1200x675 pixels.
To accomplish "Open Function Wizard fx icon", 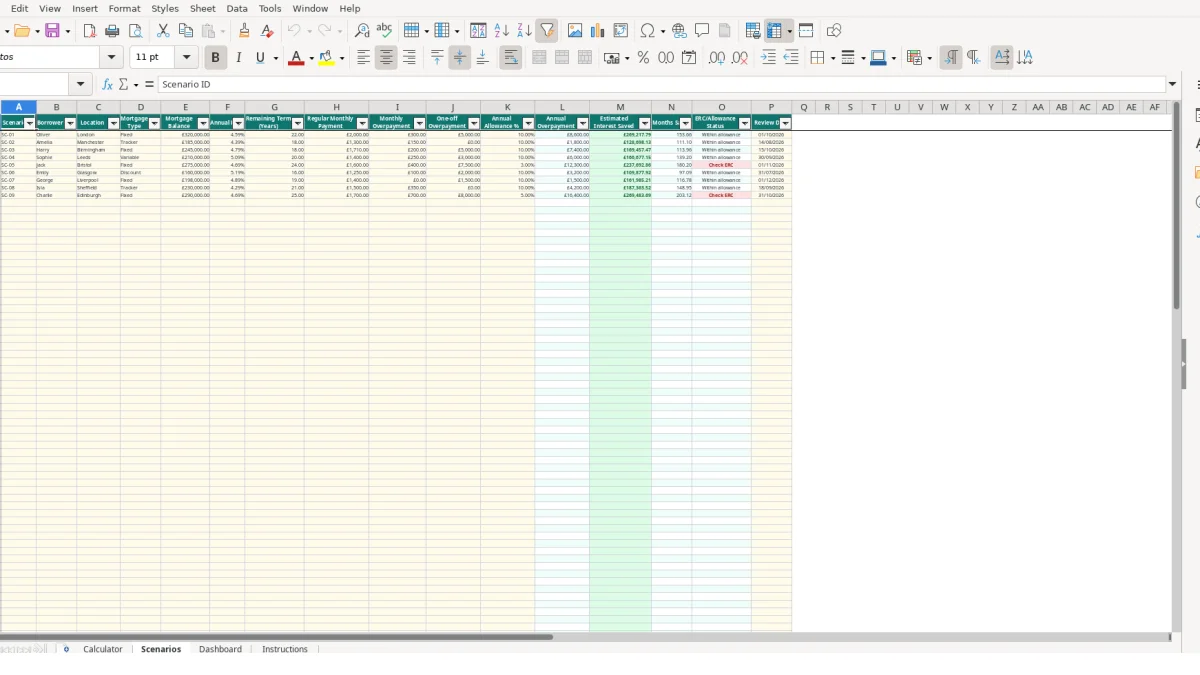I will [x=107, y=85].
